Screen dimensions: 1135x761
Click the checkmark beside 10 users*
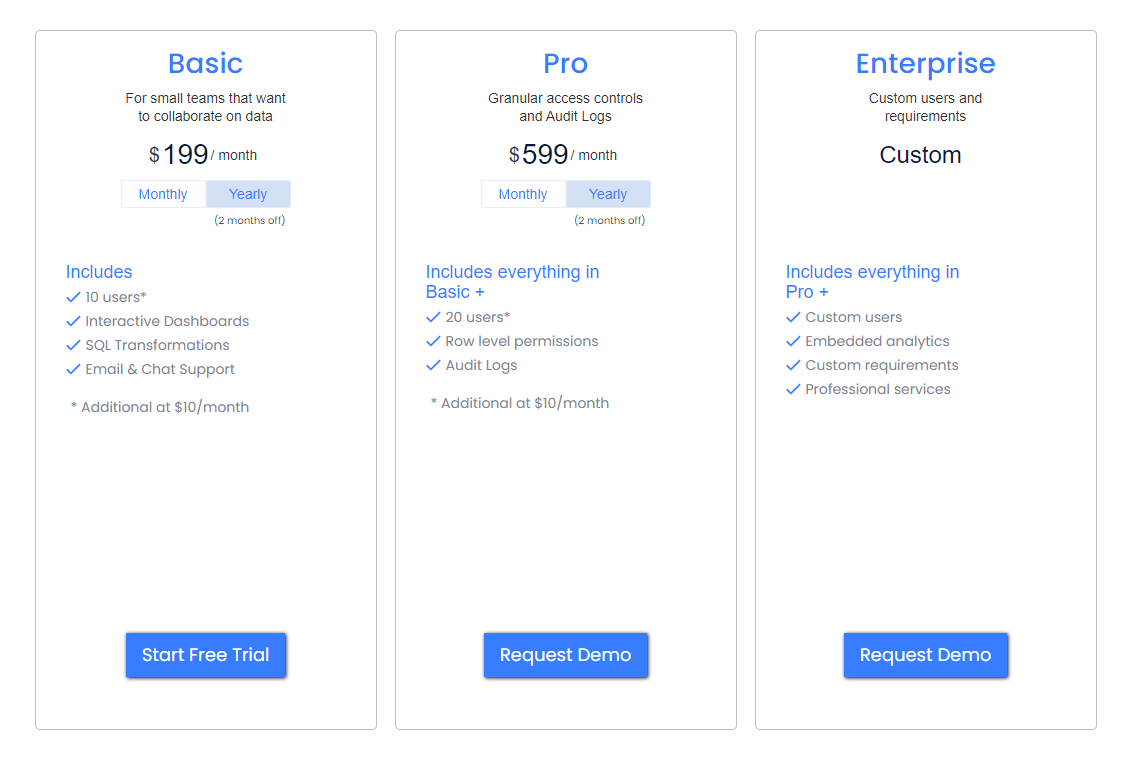coord(73,297)
